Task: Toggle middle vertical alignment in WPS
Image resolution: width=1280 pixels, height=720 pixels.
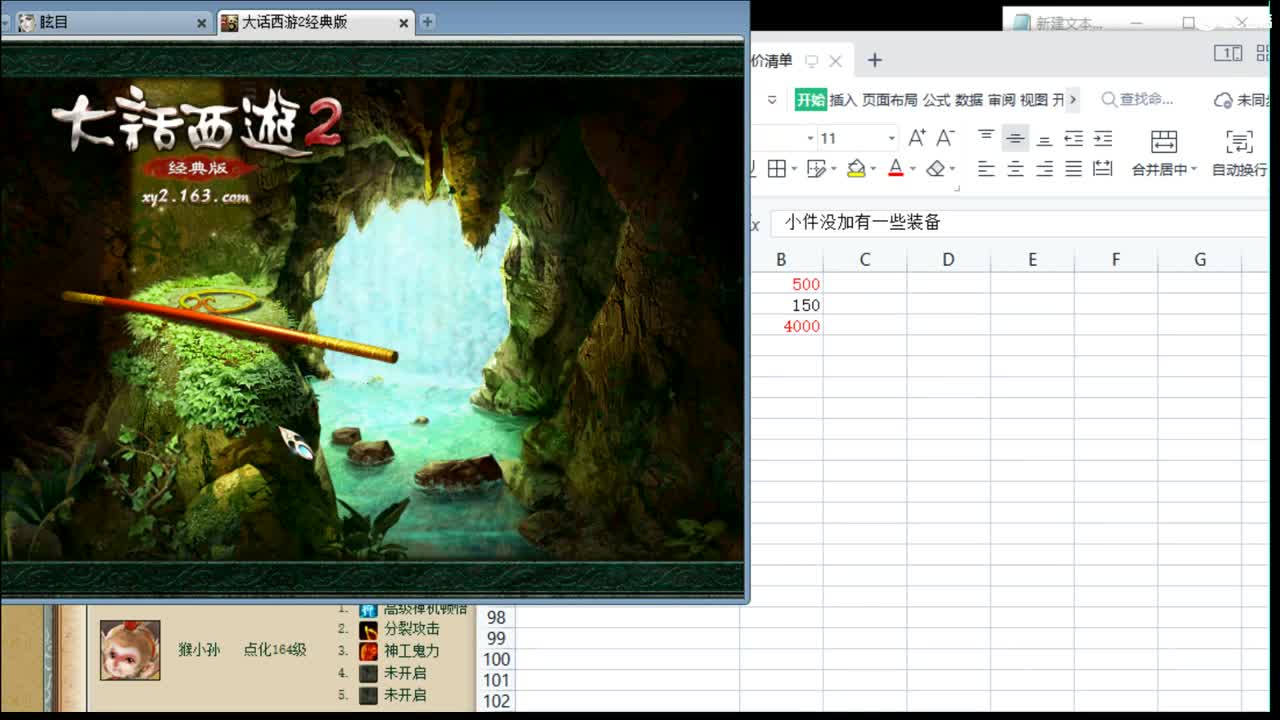Action: pyautogui.click(x=1015, y=138)
